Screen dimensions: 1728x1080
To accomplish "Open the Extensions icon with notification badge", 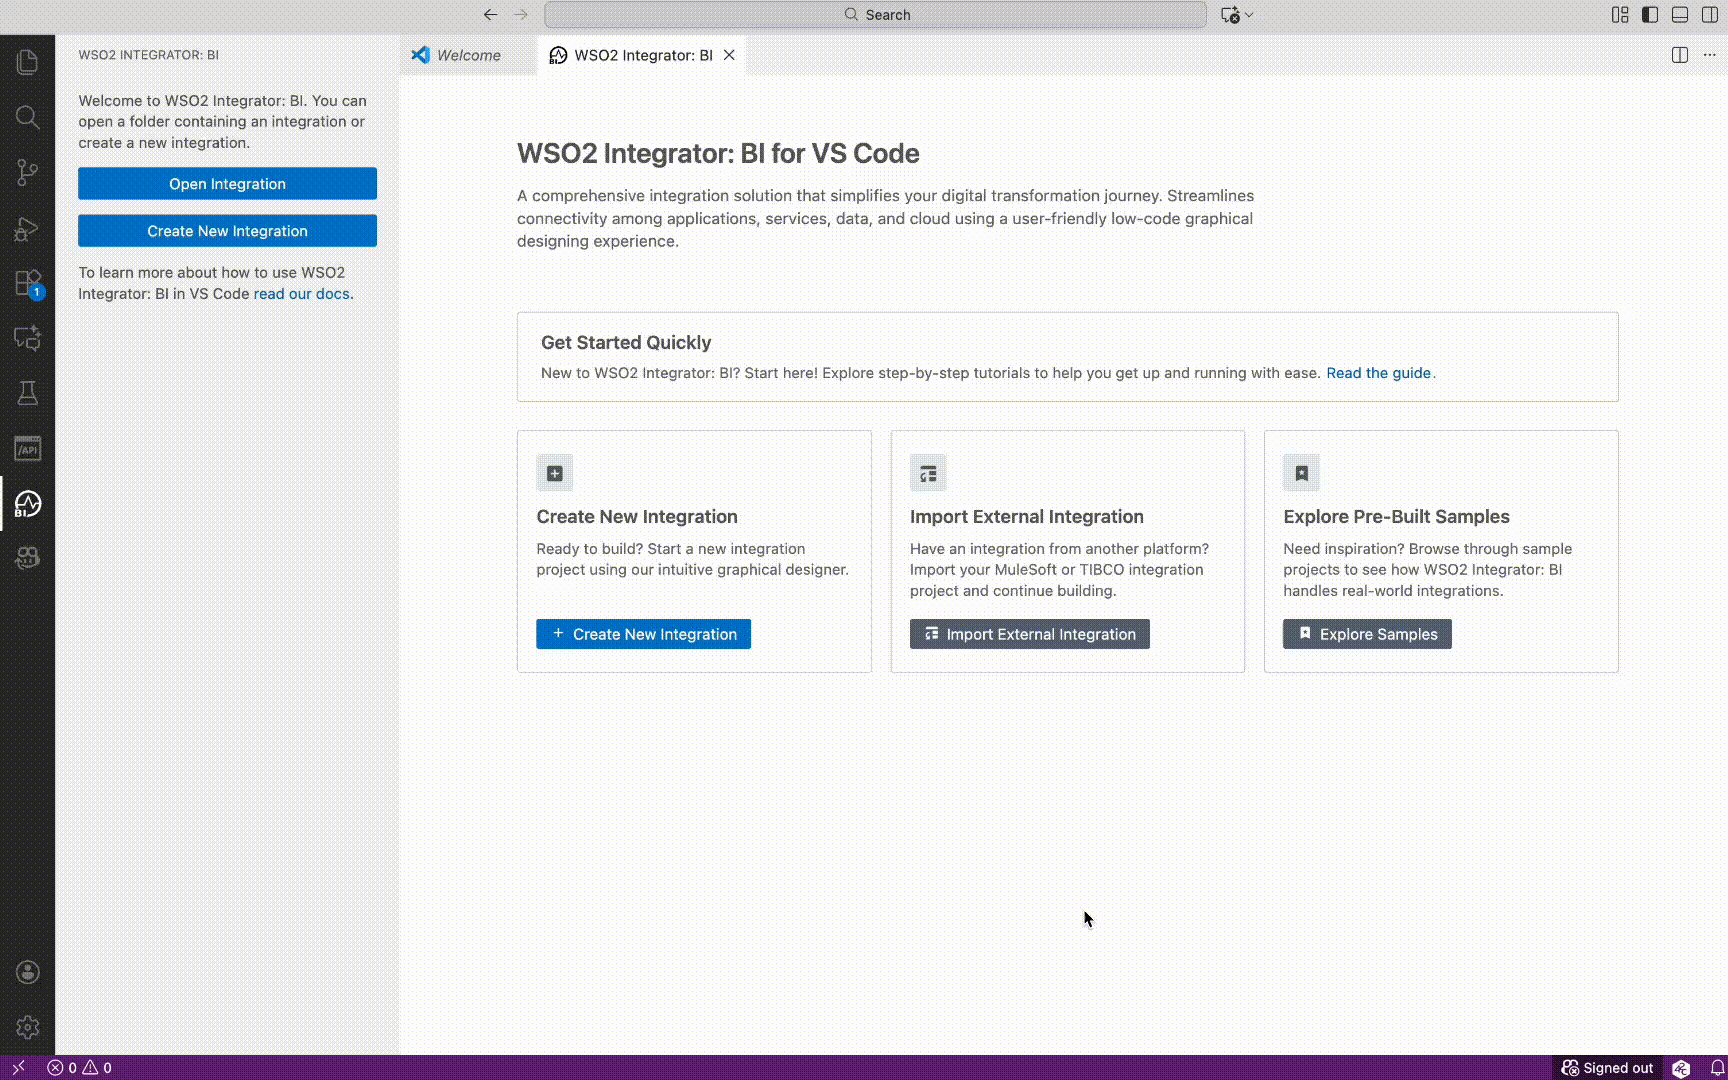I will coord(27,283).
